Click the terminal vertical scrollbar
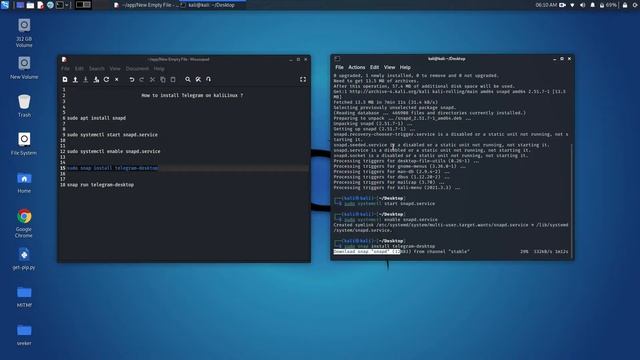Image resolution: width=640 pixels, height=360 pixels. pyautogui.click(x=571, y=200)
